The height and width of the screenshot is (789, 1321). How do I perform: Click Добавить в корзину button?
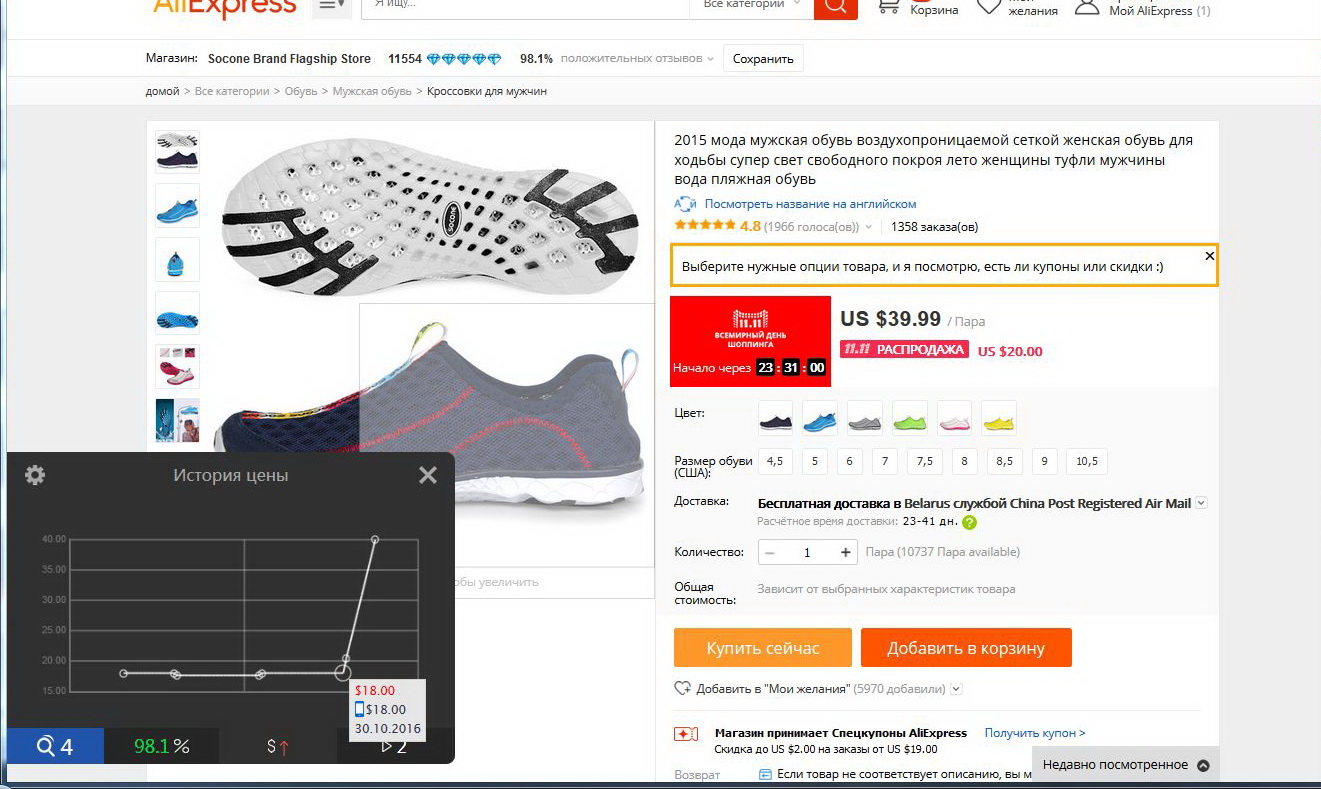[966, 648]
